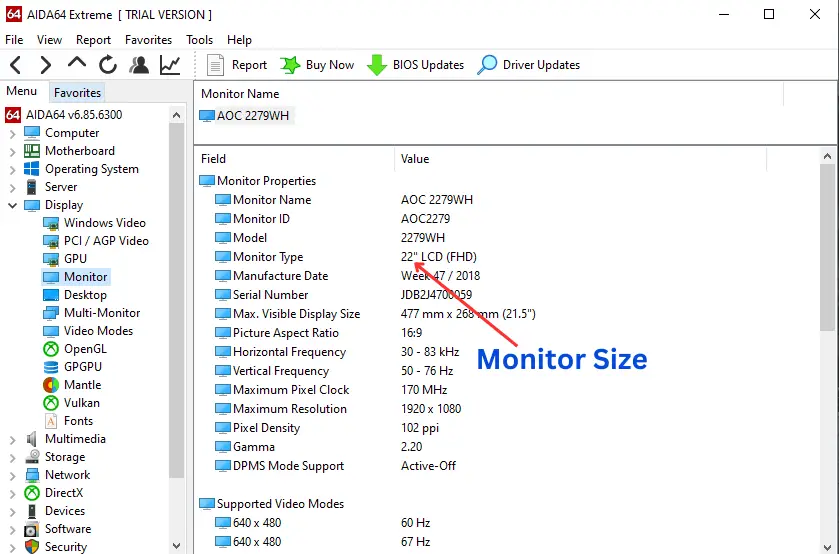Expand the Storage tree node
The image size is (839, 554).
pyautogui.click(x=13, y=458)
